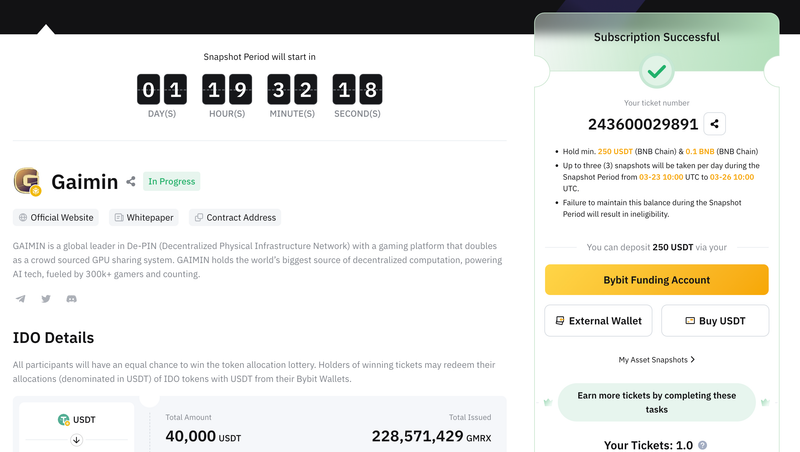Screen dimensions: 800x452
Task: Click the In Progress status badge
Action: 171,182
